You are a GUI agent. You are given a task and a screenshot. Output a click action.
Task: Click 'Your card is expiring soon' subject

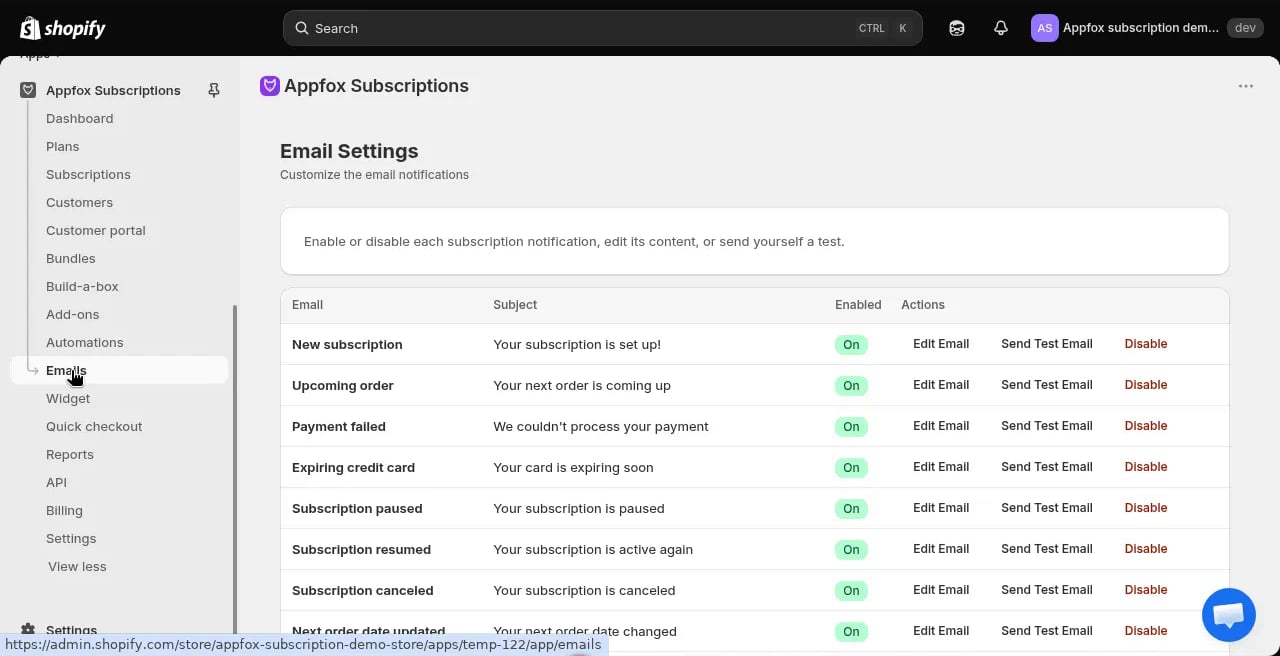tap(573, 467)
